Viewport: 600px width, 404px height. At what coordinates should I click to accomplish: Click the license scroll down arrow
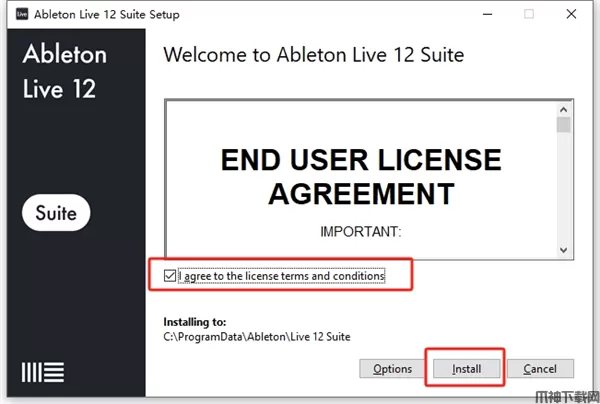click(x=564, y=250)
